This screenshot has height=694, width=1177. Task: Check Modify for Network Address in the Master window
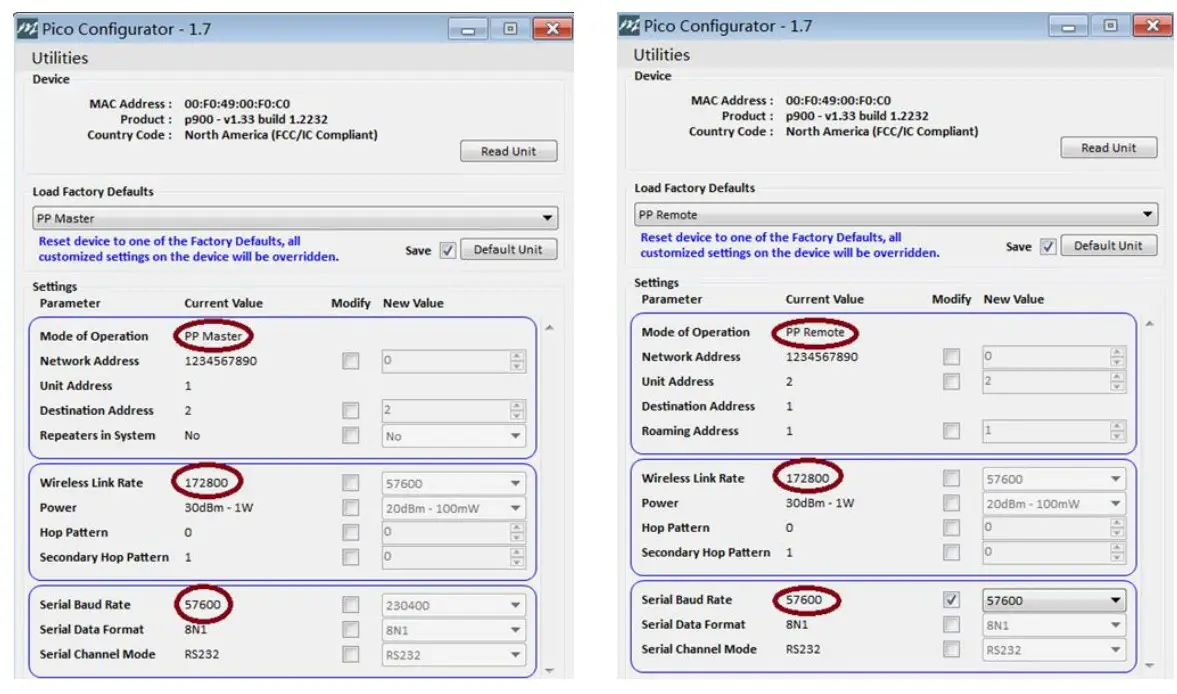pyautogui.click(x=351, y=361)
